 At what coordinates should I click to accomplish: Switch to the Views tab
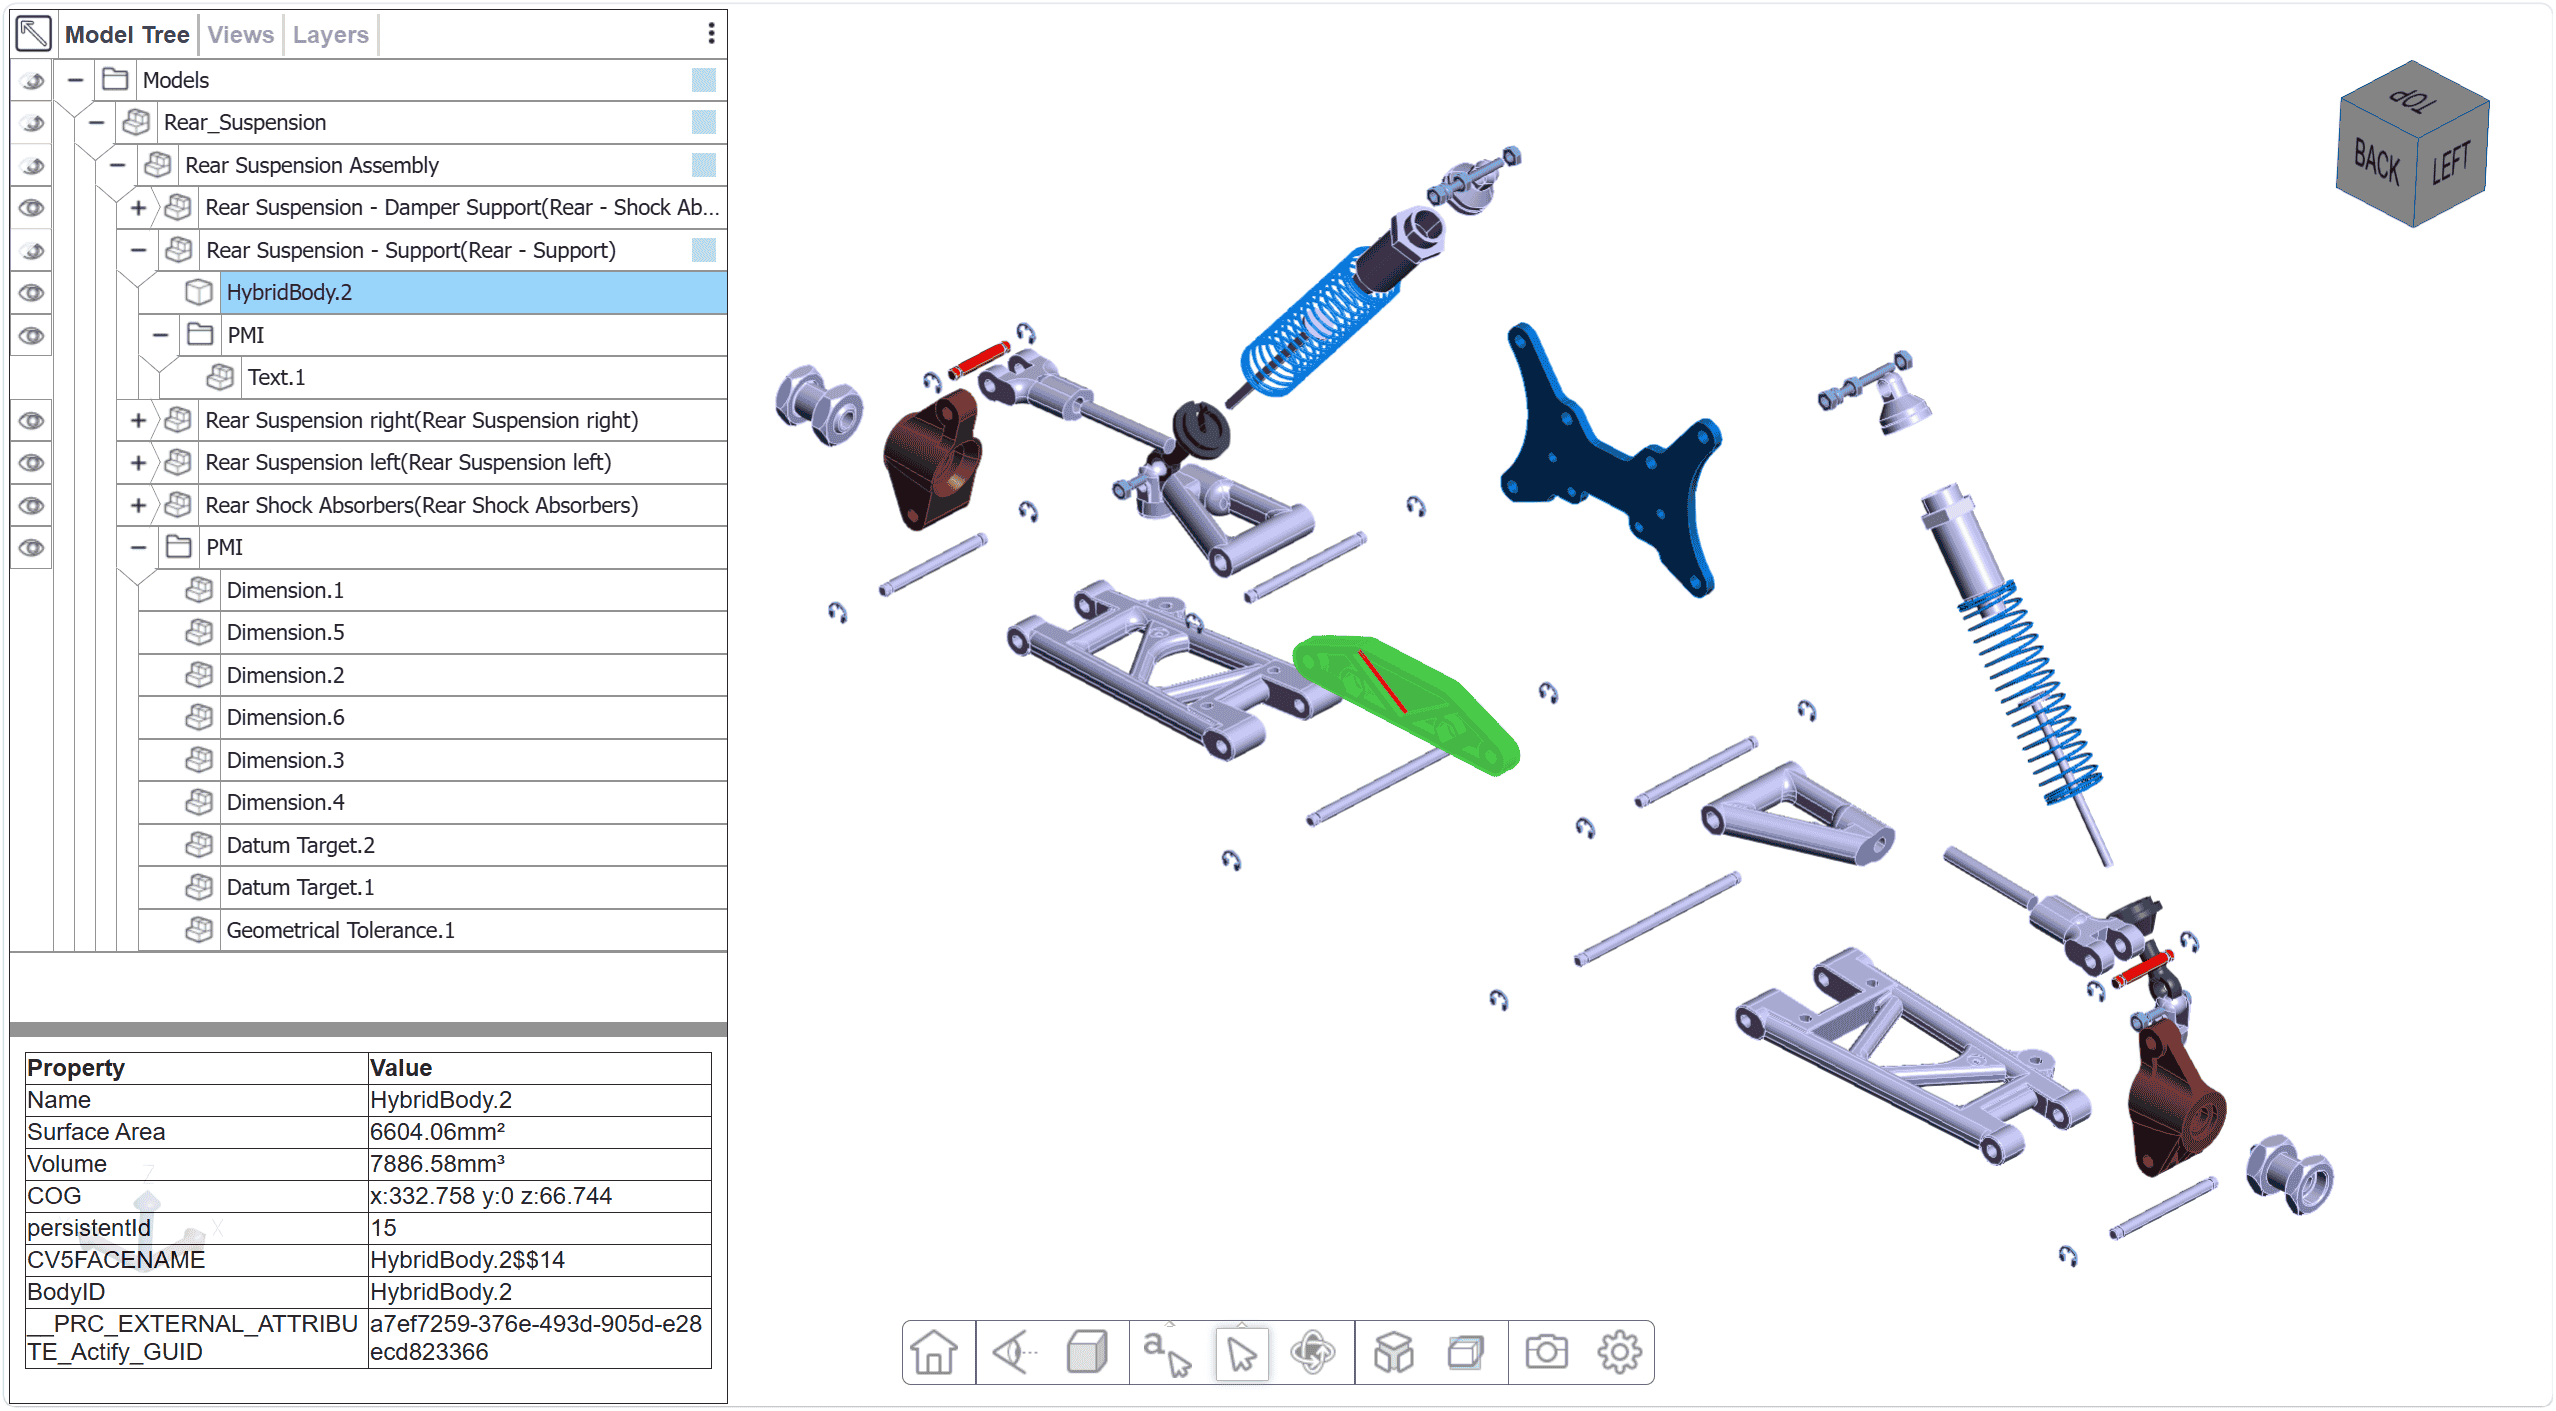click(241, 35)
